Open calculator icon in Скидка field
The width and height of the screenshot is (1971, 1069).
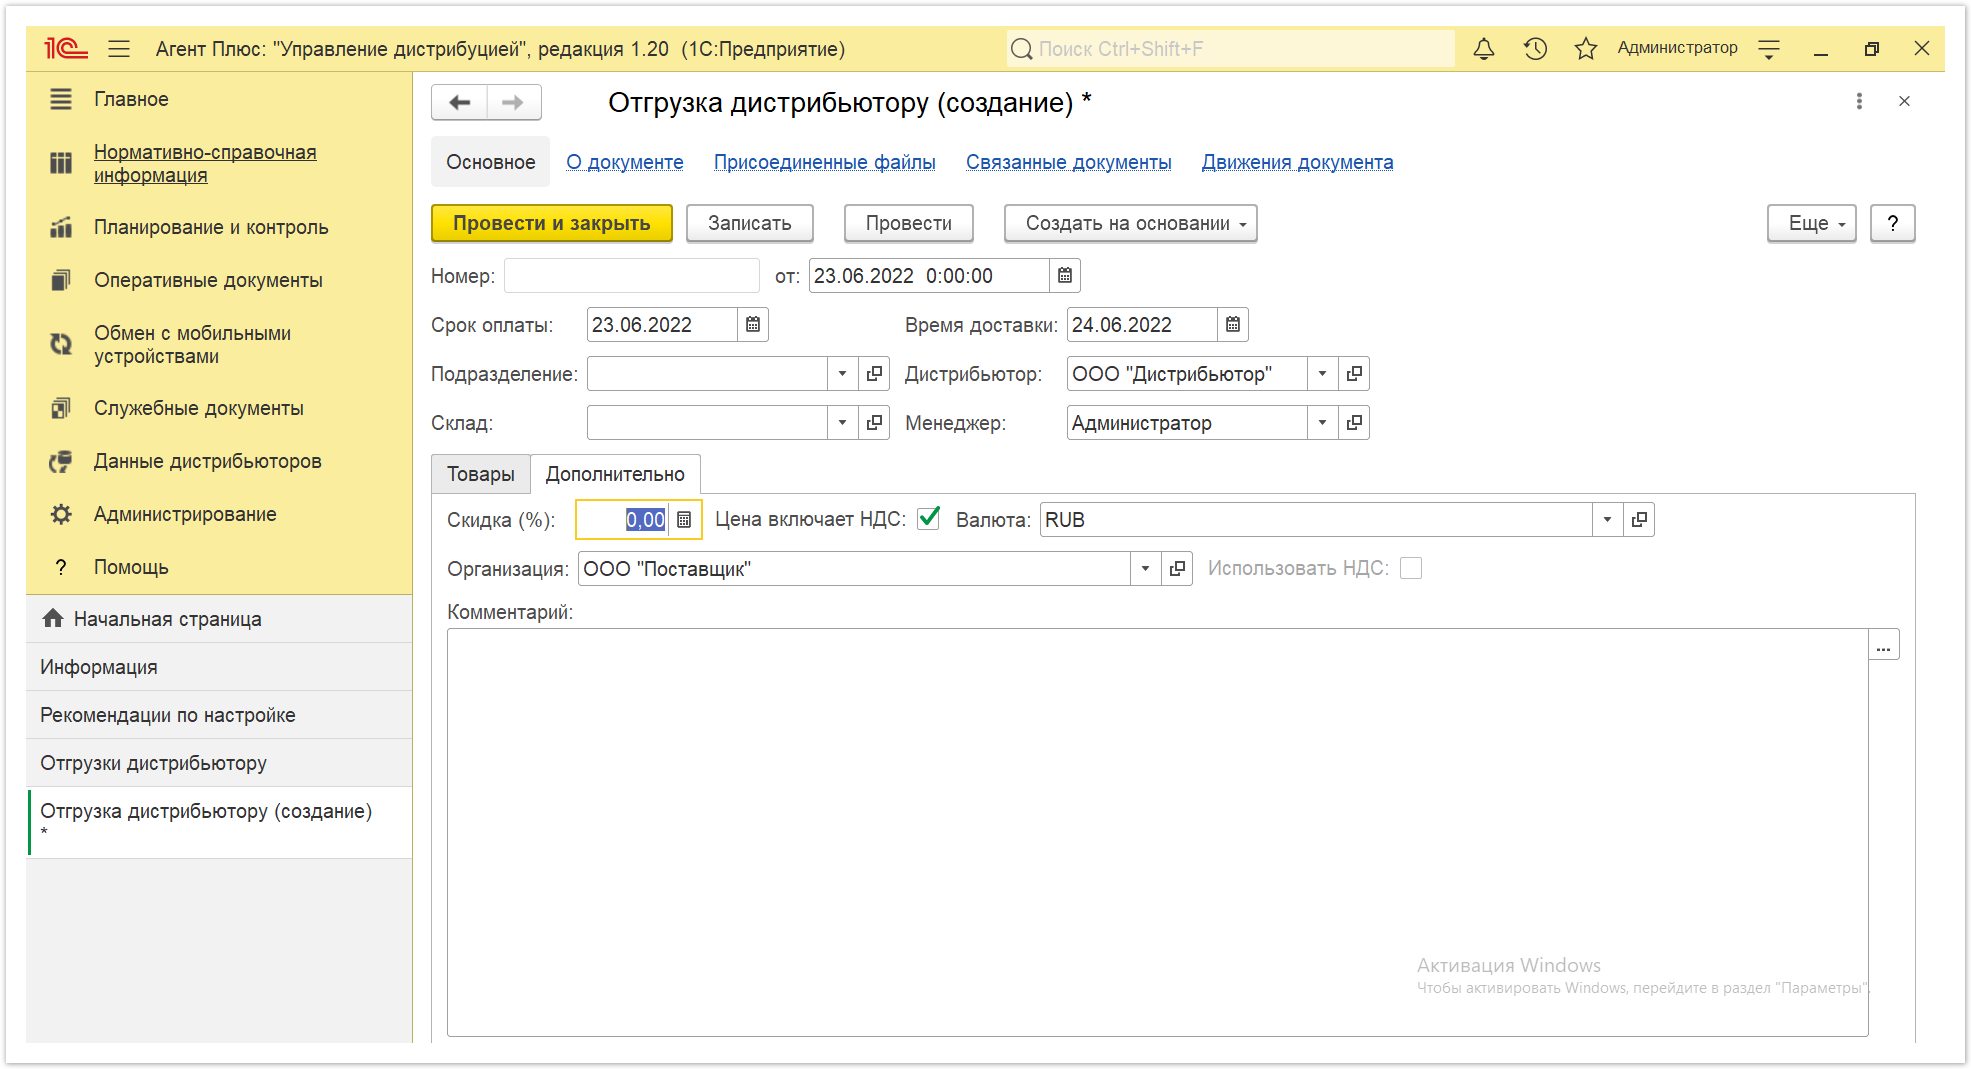[684, 520]
